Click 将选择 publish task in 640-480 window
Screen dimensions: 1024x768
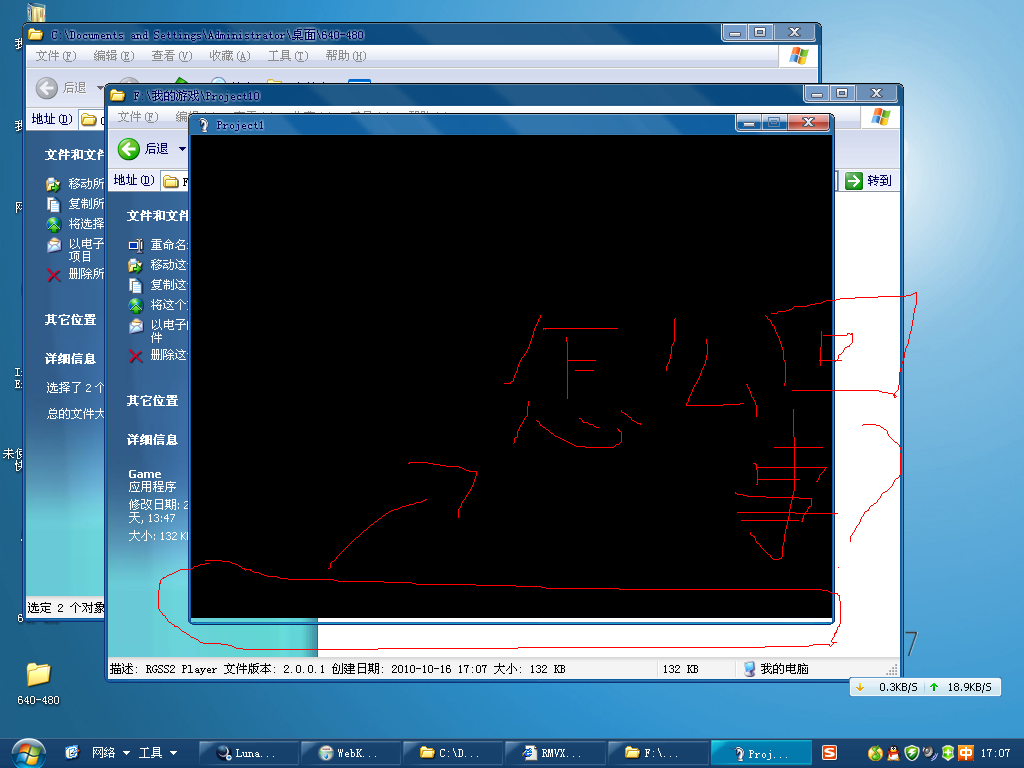pos(75,224)
